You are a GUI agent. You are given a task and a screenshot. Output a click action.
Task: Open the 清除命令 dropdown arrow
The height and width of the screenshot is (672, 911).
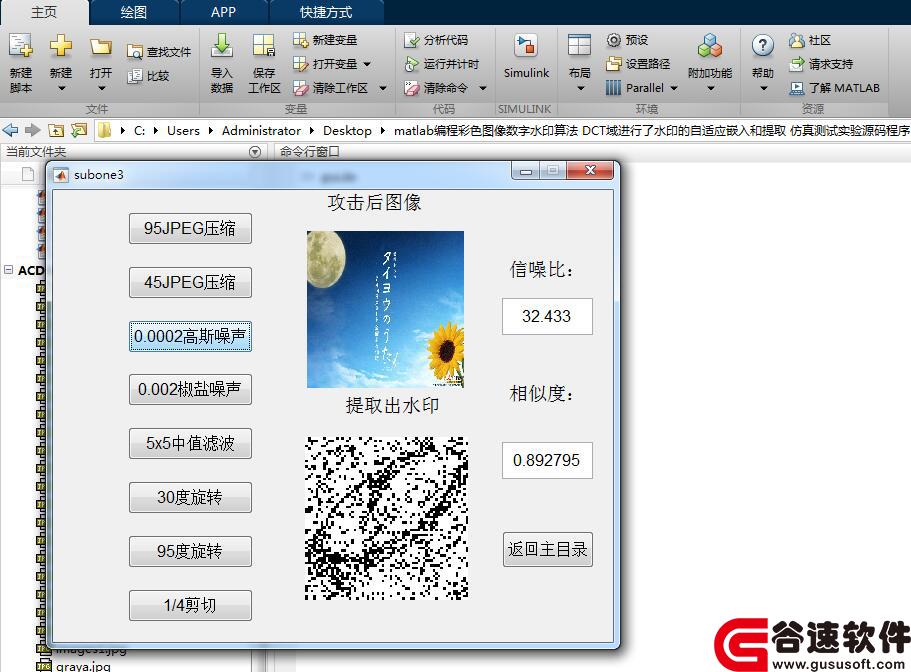pos(483,88)
